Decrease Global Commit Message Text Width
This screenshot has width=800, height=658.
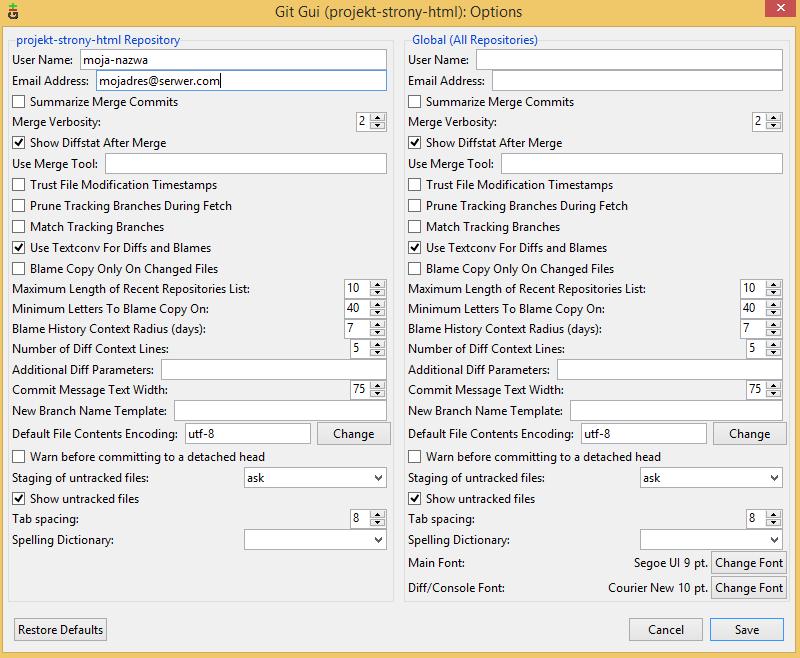[773, 393]
